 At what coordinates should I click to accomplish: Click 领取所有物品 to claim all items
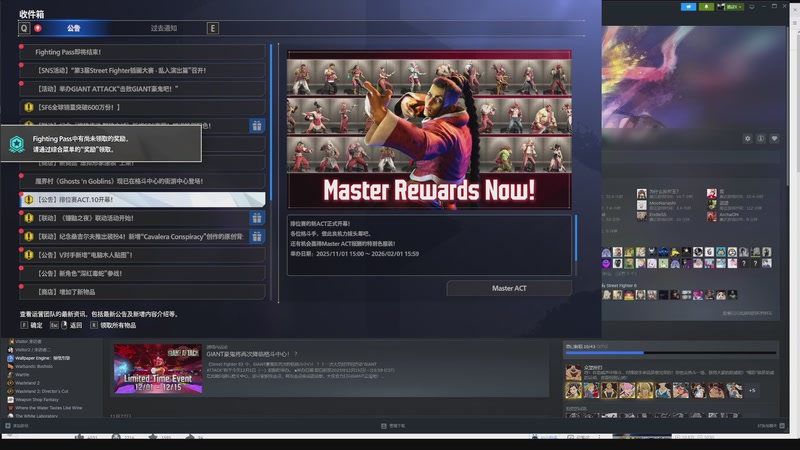point(113,325)
